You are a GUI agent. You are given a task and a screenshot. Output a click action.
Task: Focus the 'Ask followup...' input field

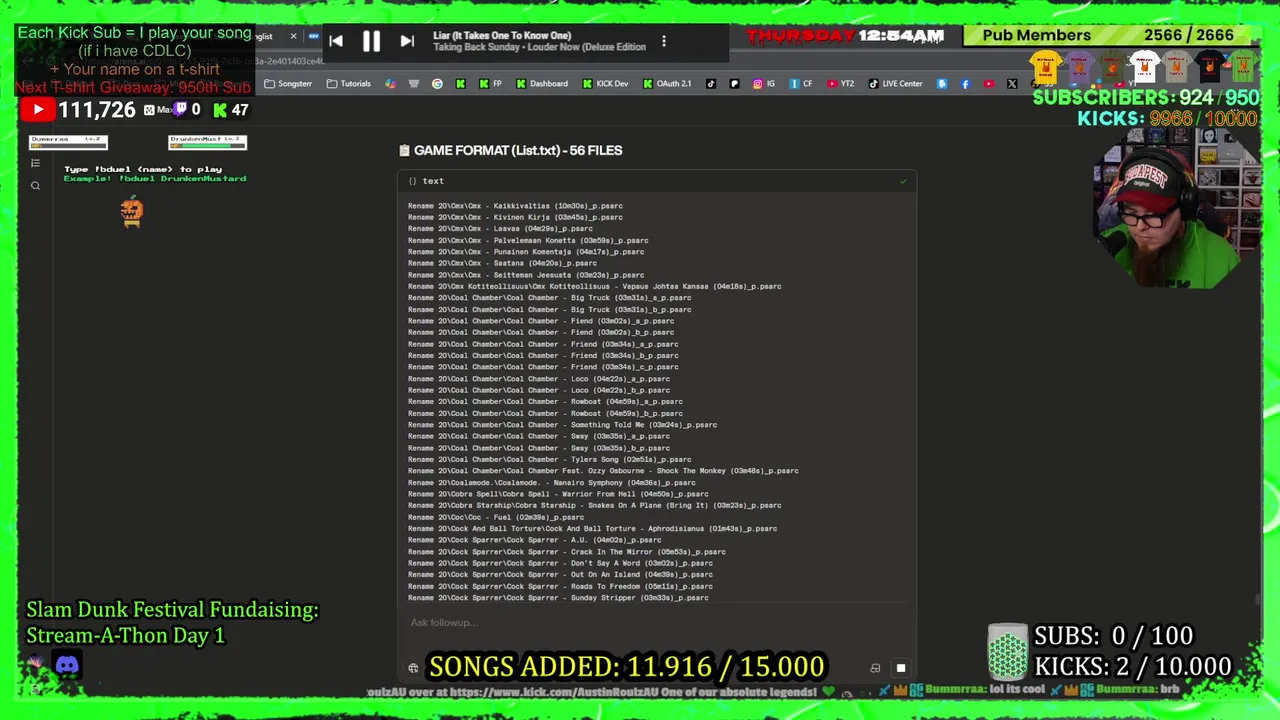pos(640,622)
